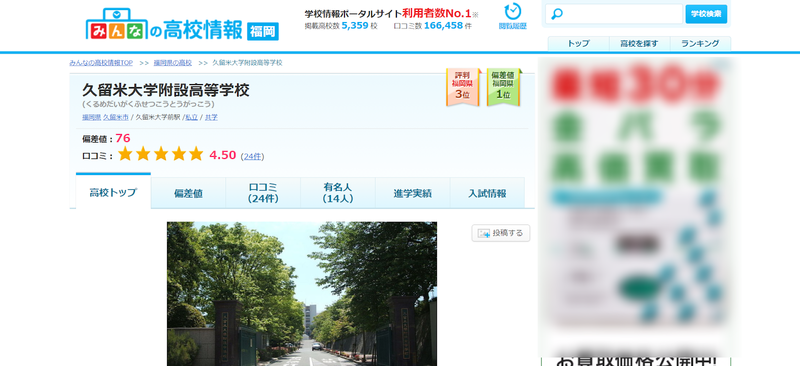This screenshot has height=366, width=800.
Task: Select the 高校トップ tab
Action: (x=113, y=191)
